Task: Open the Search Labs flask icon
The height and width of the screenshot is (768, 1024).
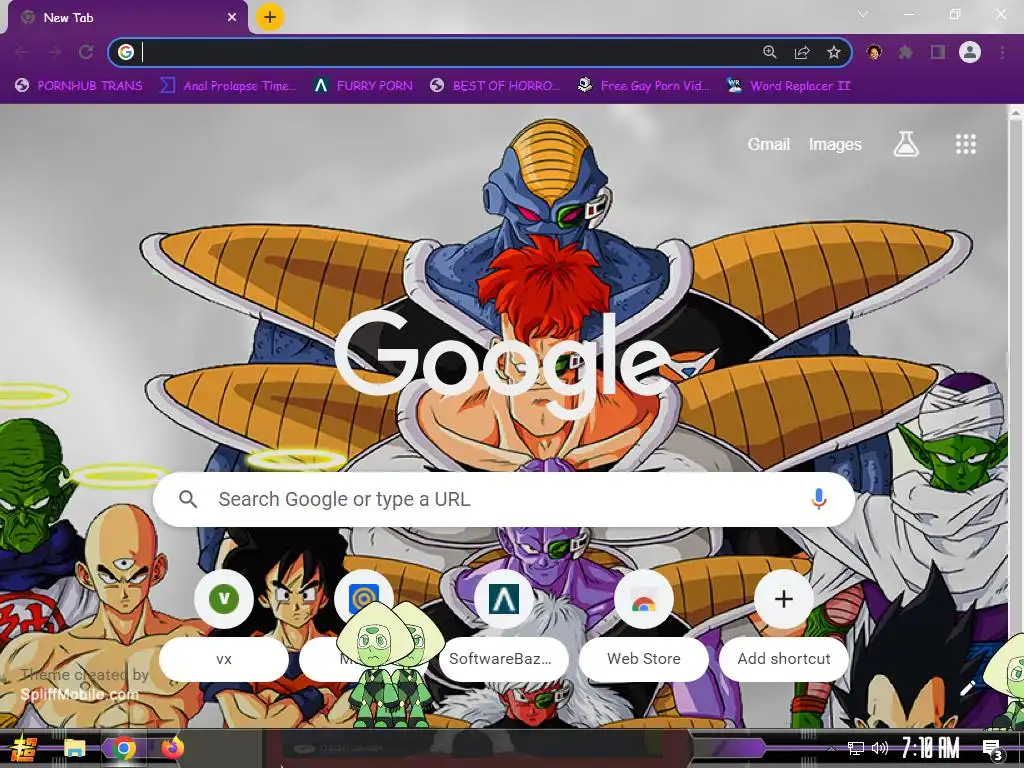Action: [x=906, y=144]
